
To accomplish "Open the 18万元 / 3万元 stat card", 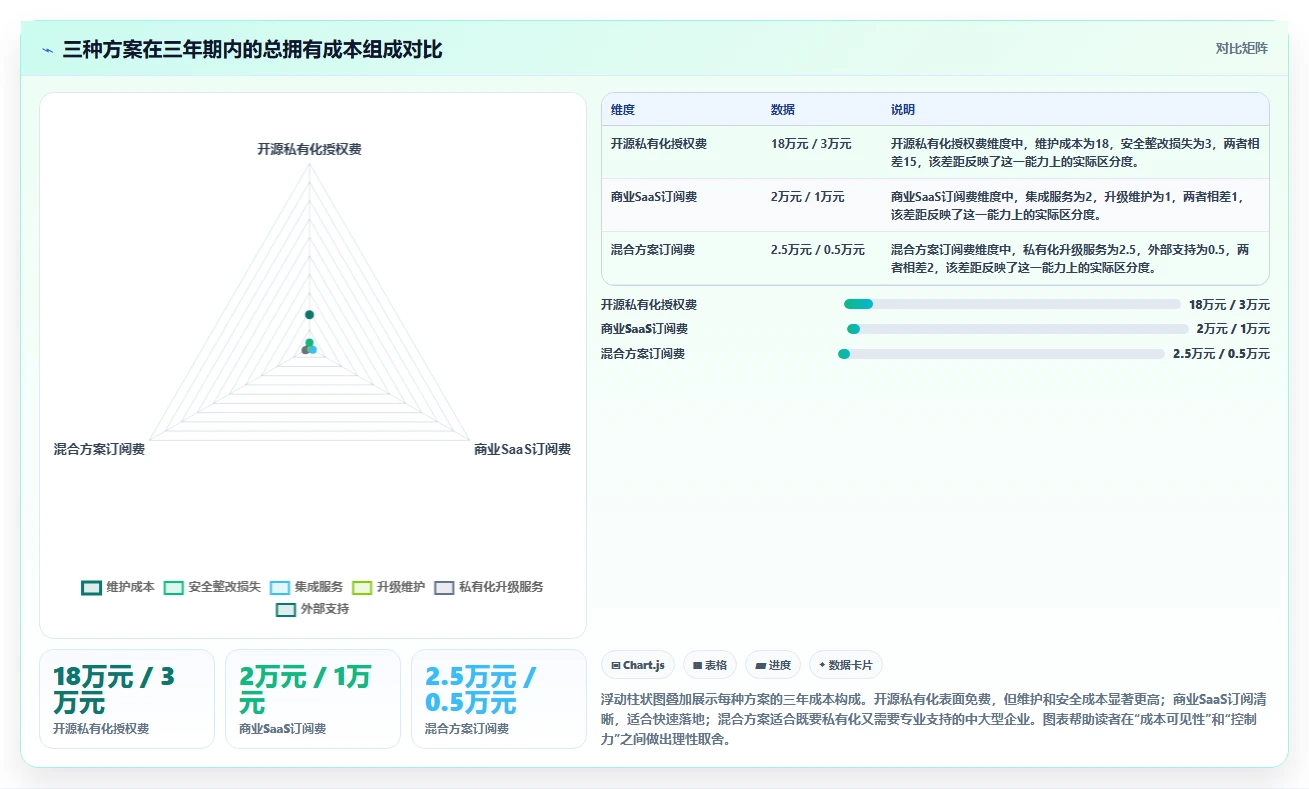I will [127, 699].
